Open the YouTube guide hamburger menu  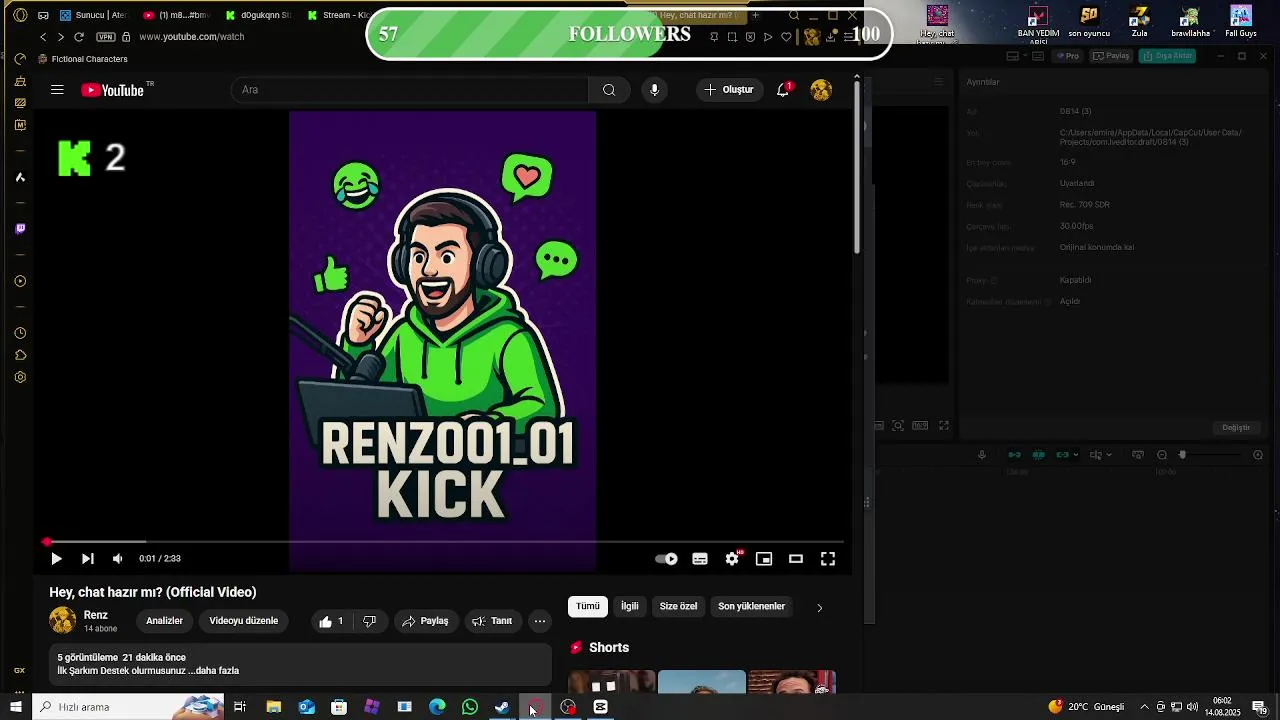click(57, 90)
